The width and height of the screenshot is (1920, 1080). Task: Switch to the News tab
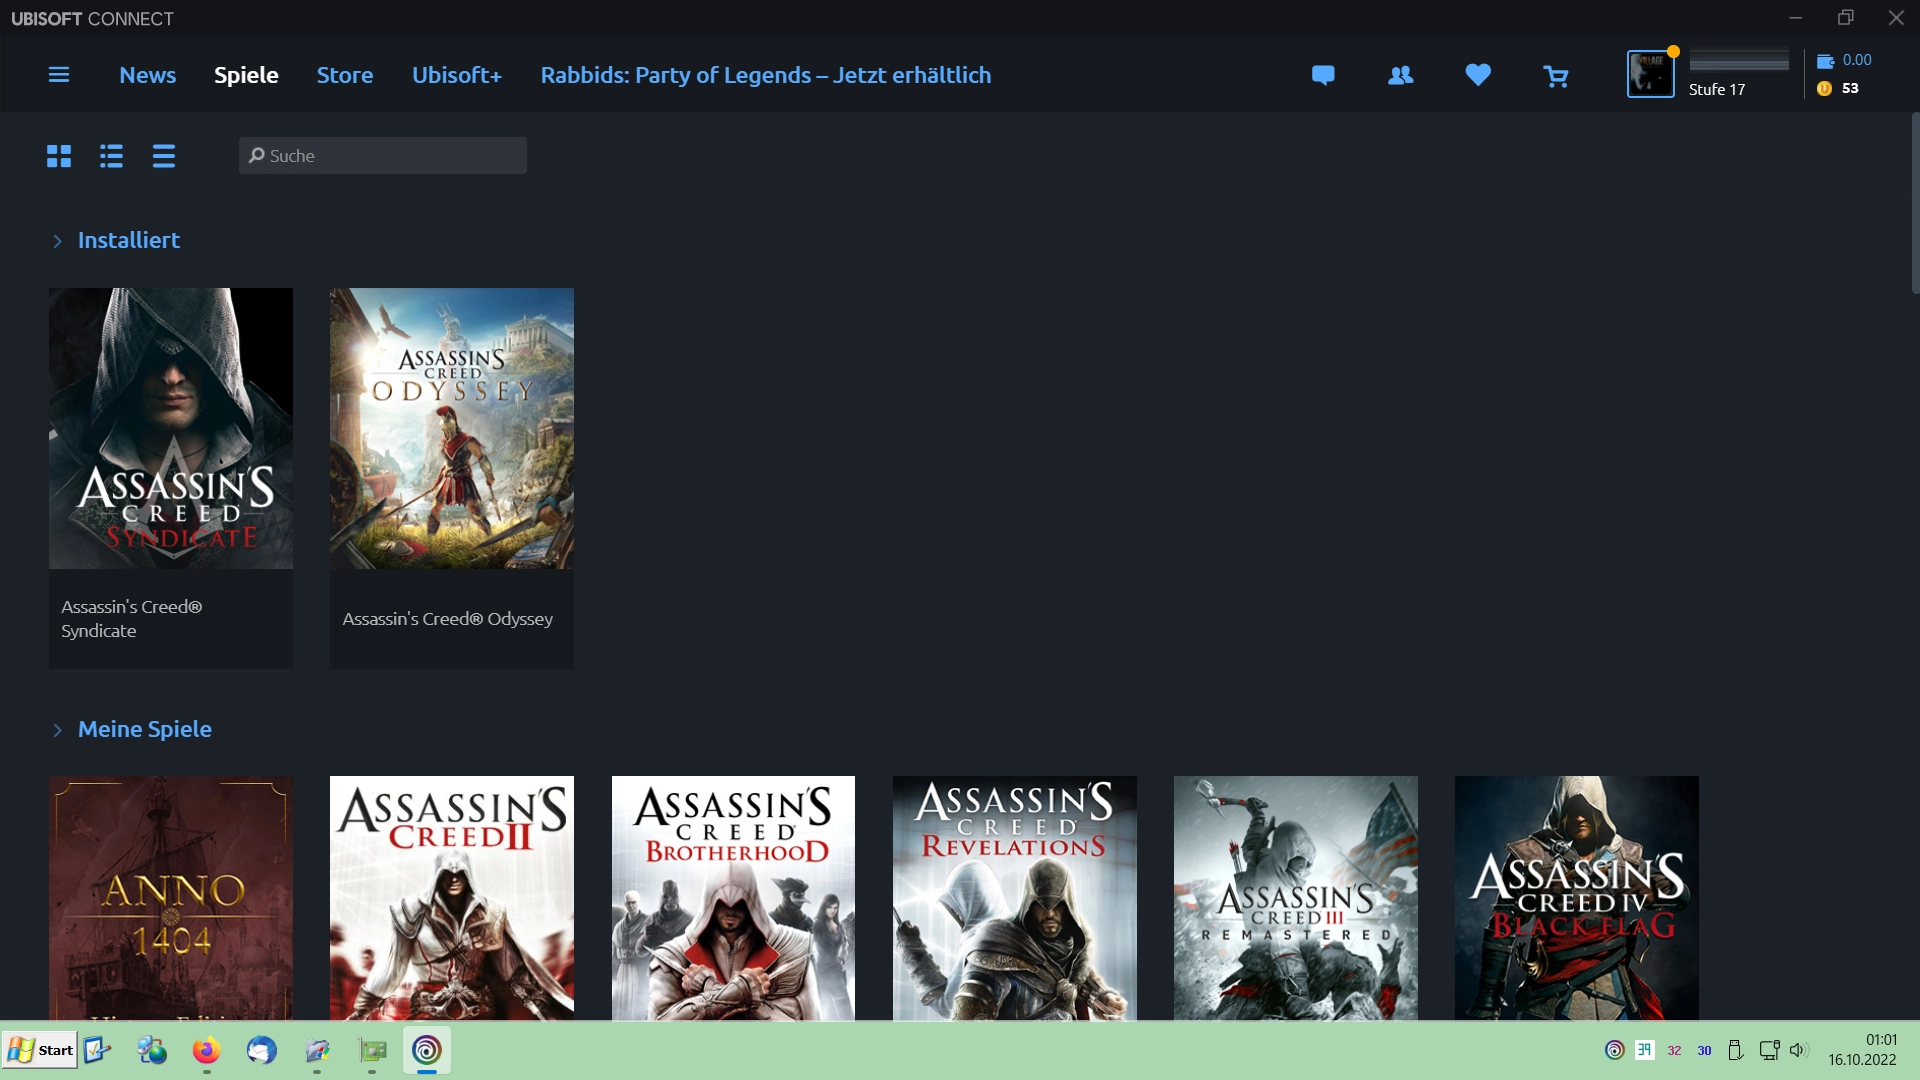pos(147,75)
